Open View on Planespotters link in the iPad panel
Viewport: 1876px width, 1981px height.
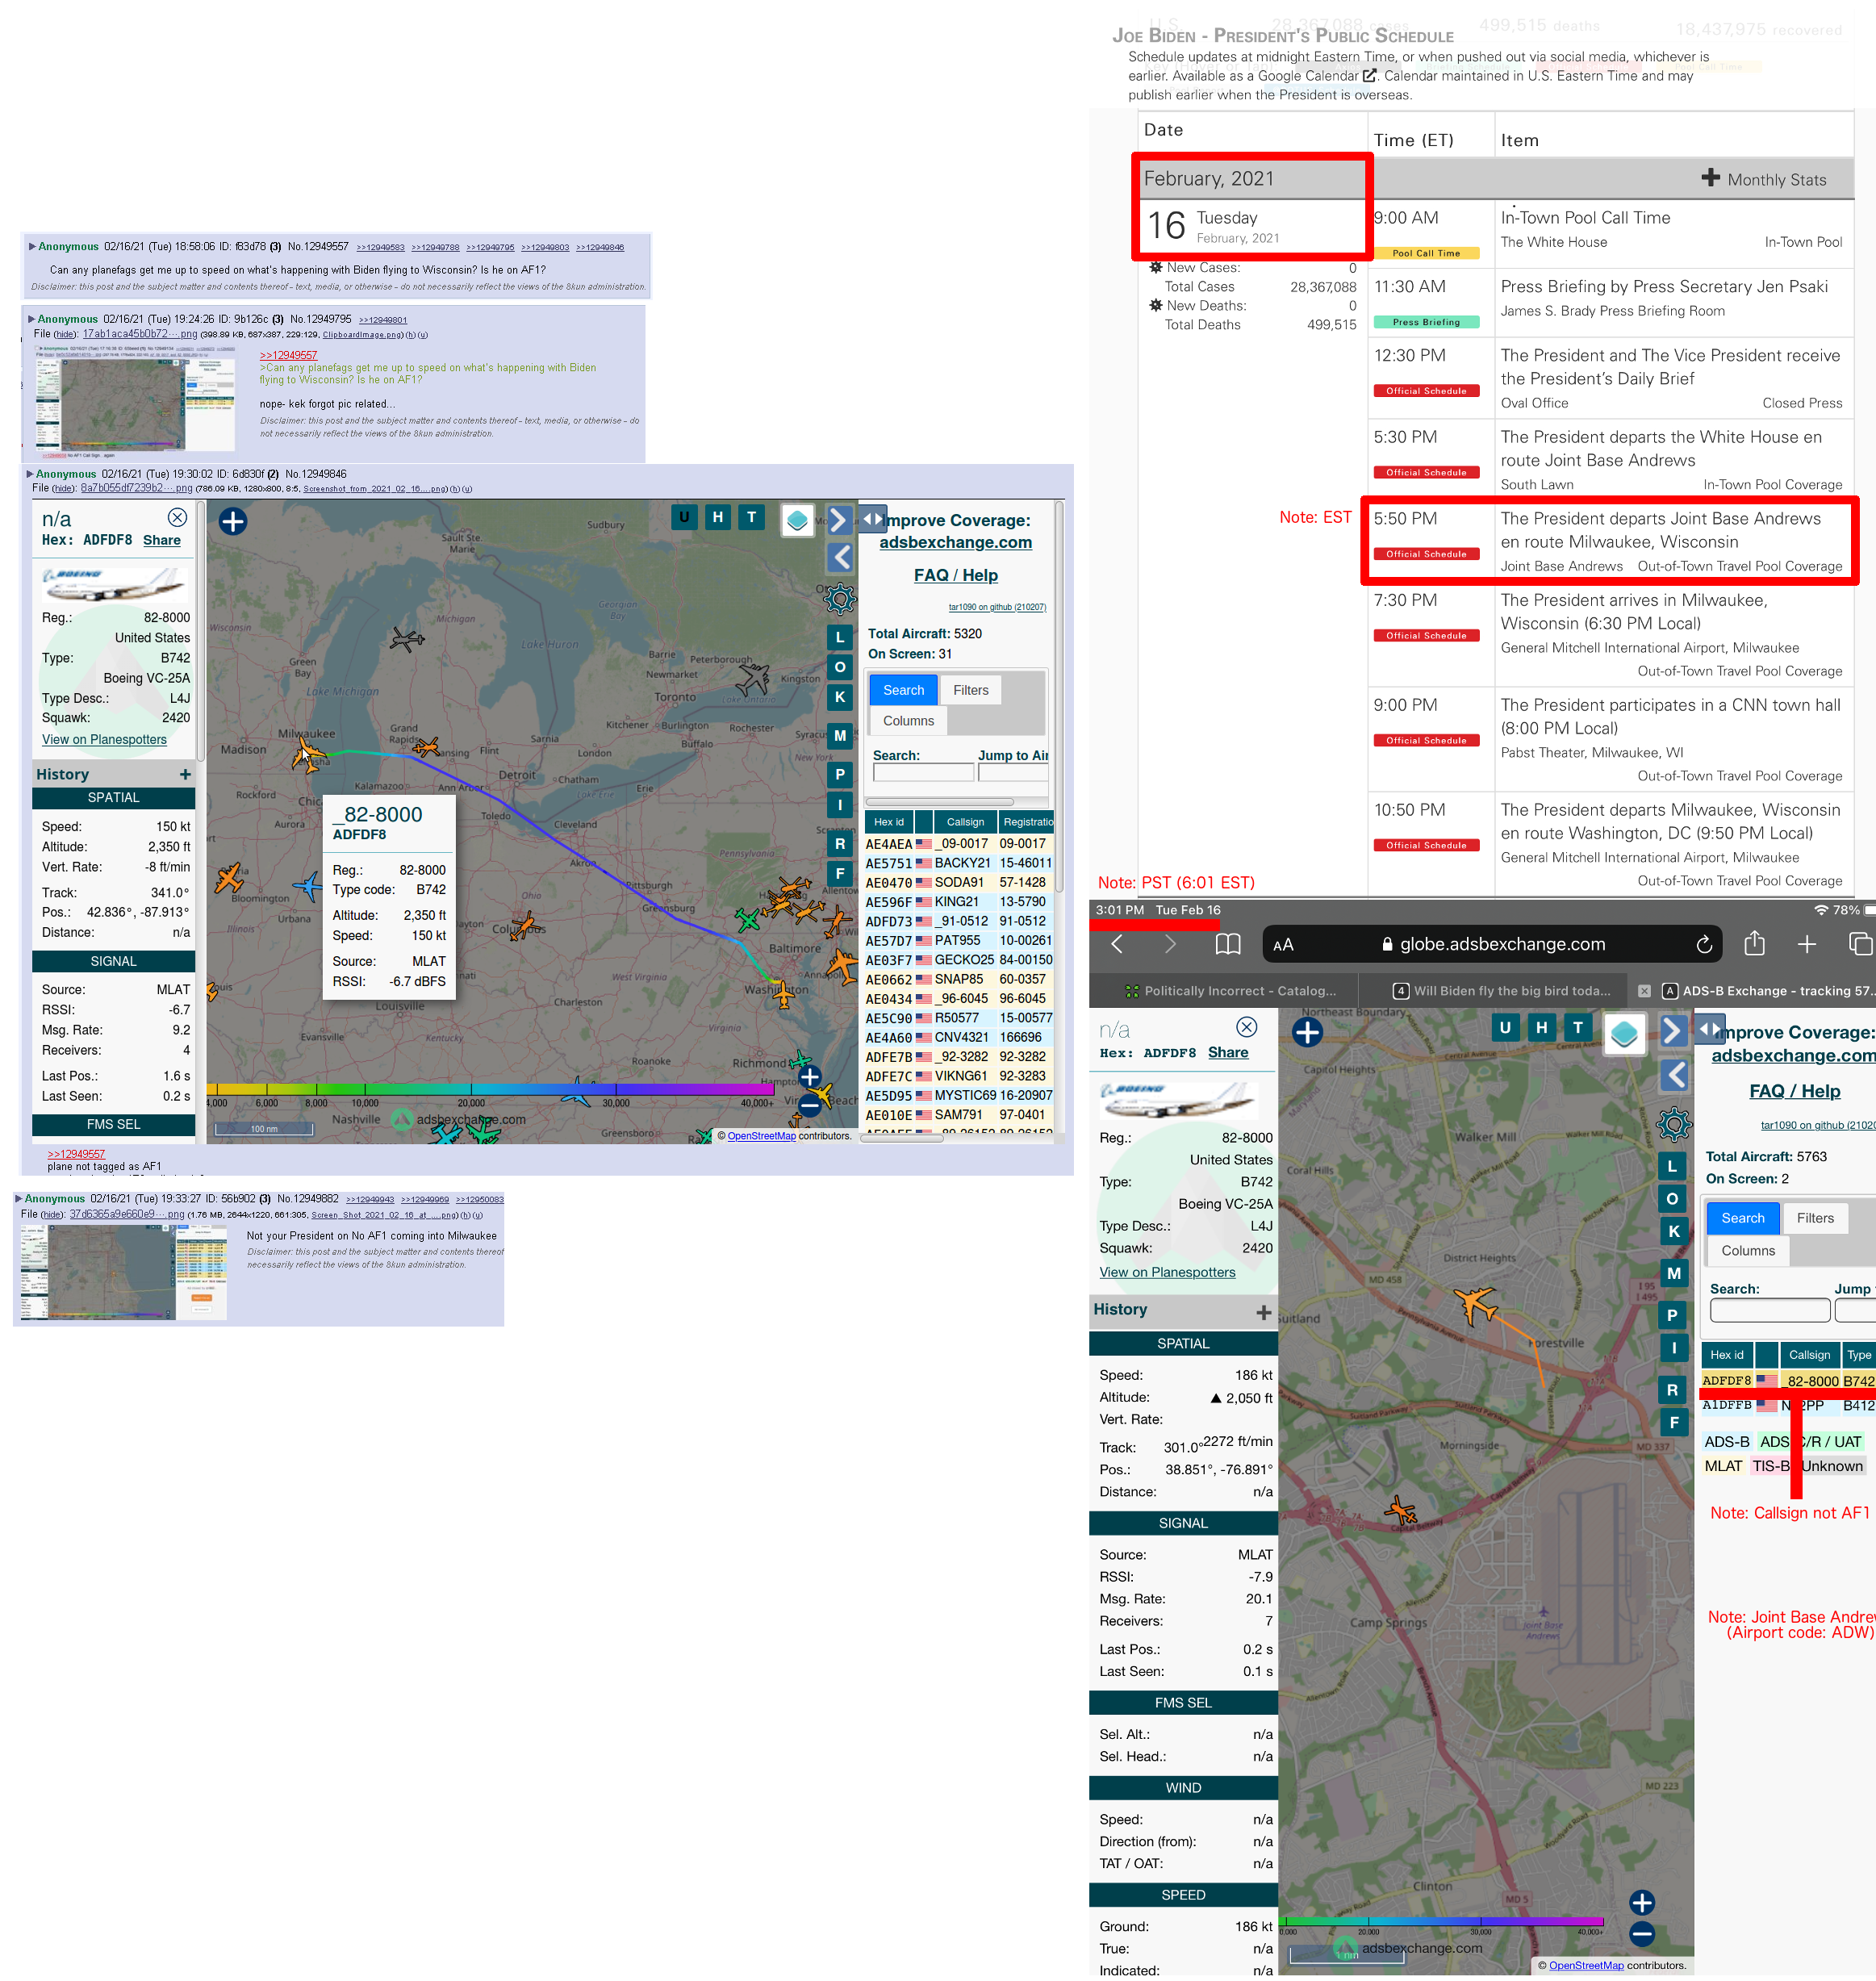[1167, 1272]
